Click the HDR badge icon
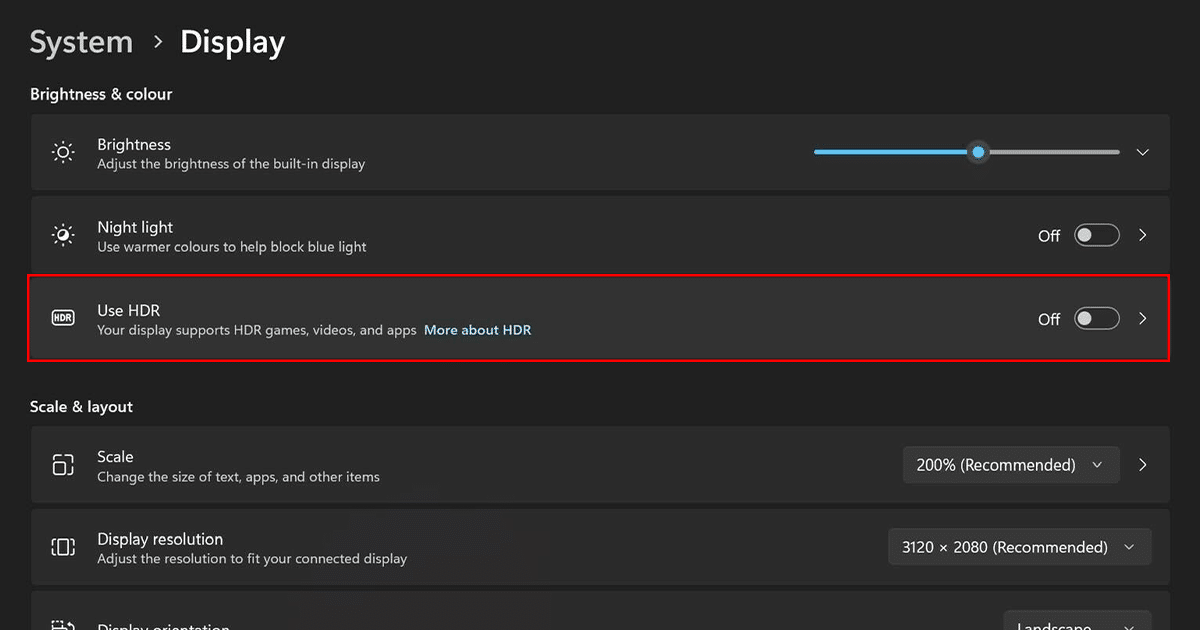This screenshot has height=630, width=1200. point(63,319)
